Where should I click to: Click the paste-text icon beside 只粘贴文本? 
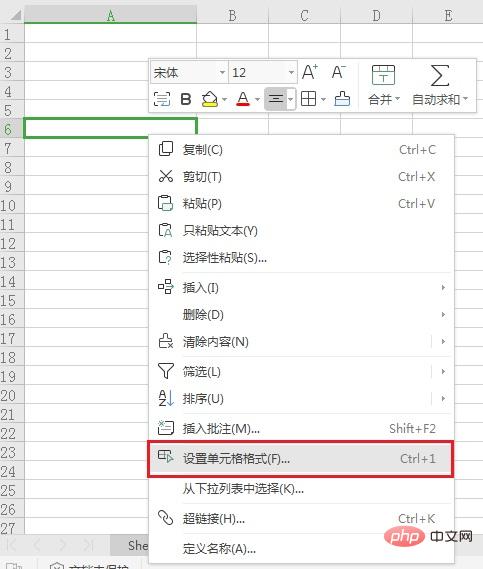pos(165,230)
